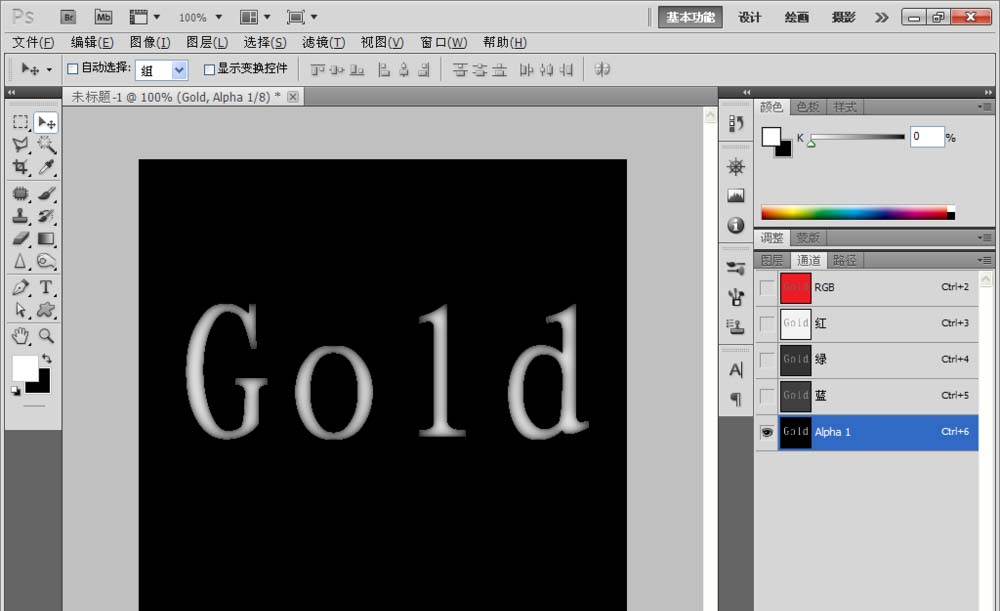The width and height of the screenshot is (1000, 611).
Task: Open the Info panel icon
Action: click(736, 225)
